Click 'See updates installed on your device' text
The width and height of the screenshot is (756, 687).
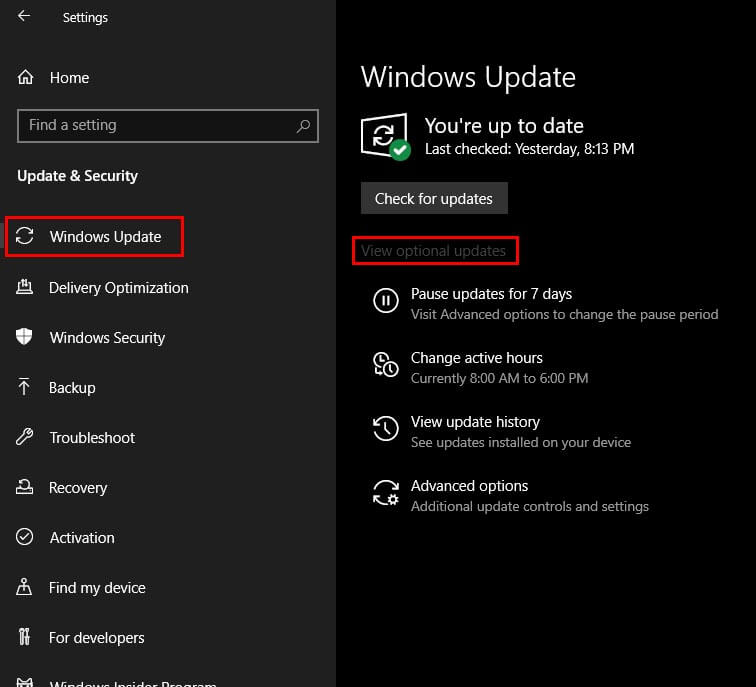(x=521, y=443)
